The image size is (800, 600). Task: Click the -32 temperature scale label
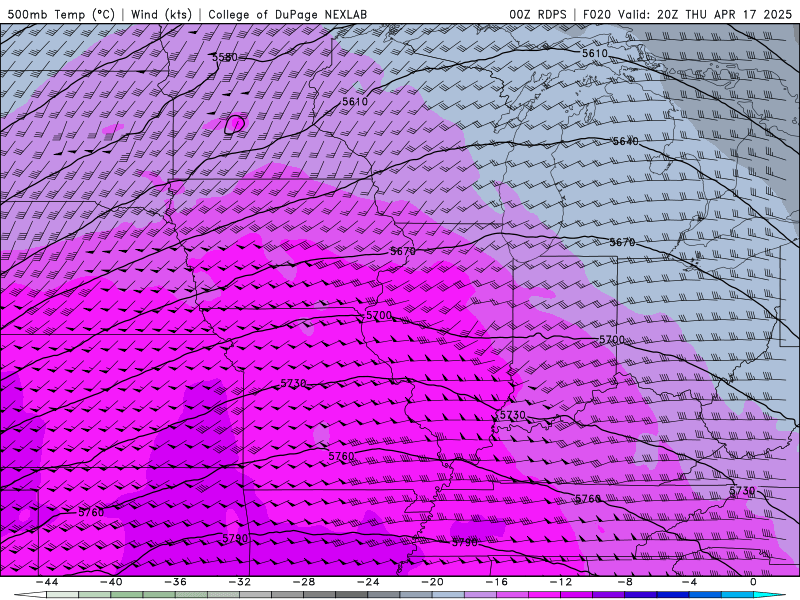(240, 582)
